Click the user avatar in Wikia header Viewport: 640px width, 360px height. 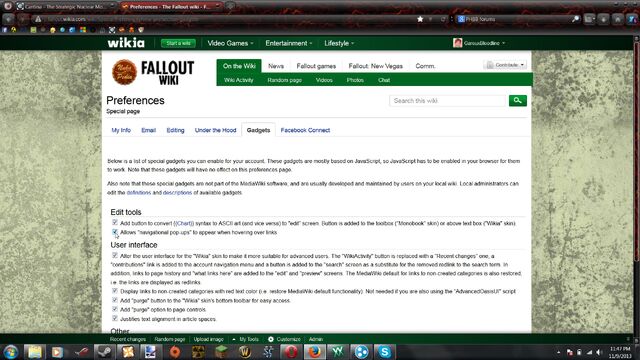click(x=458, y=43)
